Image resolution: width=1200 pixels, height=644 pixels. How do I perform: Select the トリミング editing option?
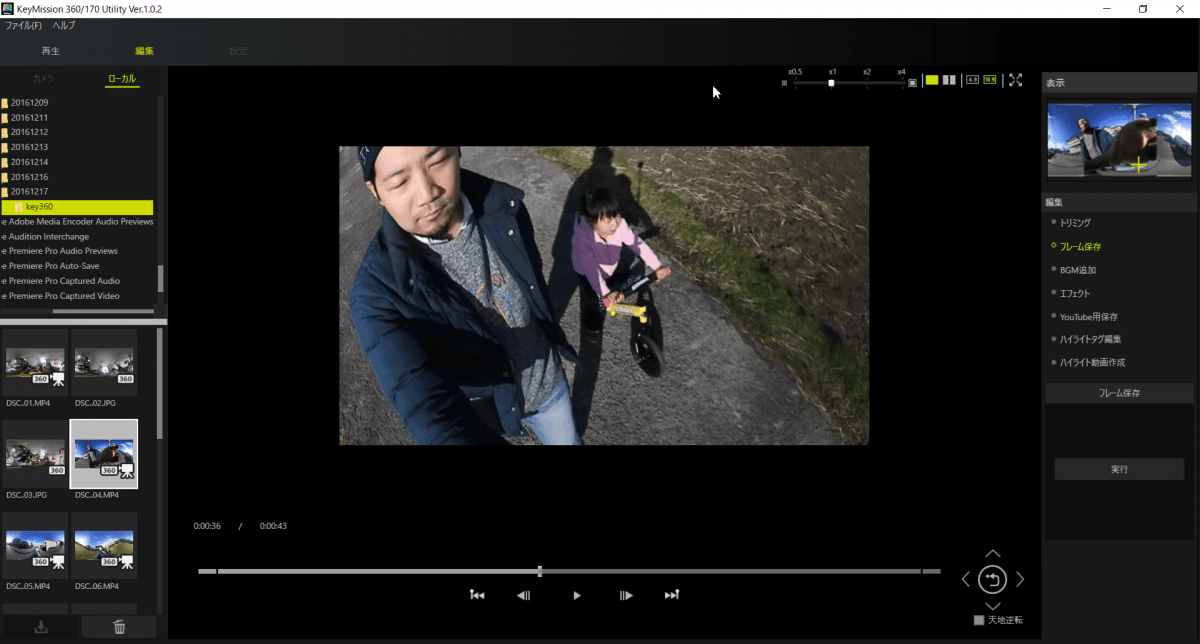click(x=1076, y=222)
